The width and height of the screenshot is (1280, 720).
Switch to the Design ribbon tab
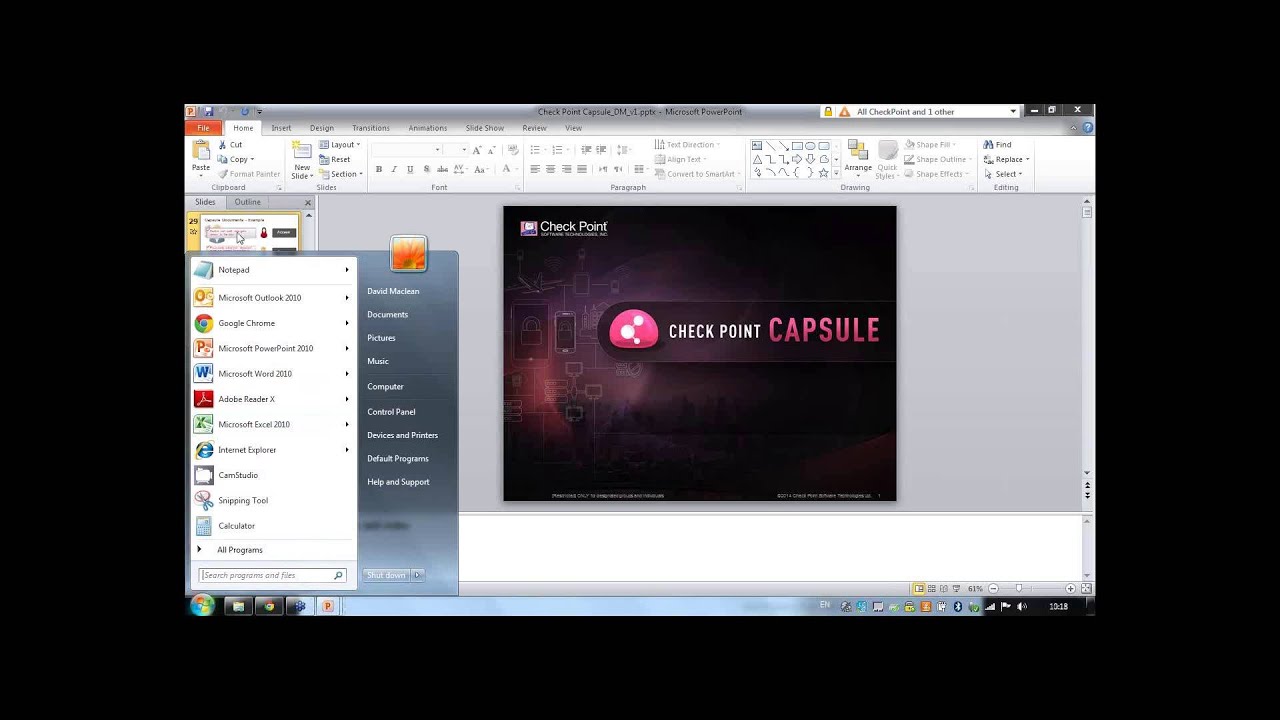point(322,128)
